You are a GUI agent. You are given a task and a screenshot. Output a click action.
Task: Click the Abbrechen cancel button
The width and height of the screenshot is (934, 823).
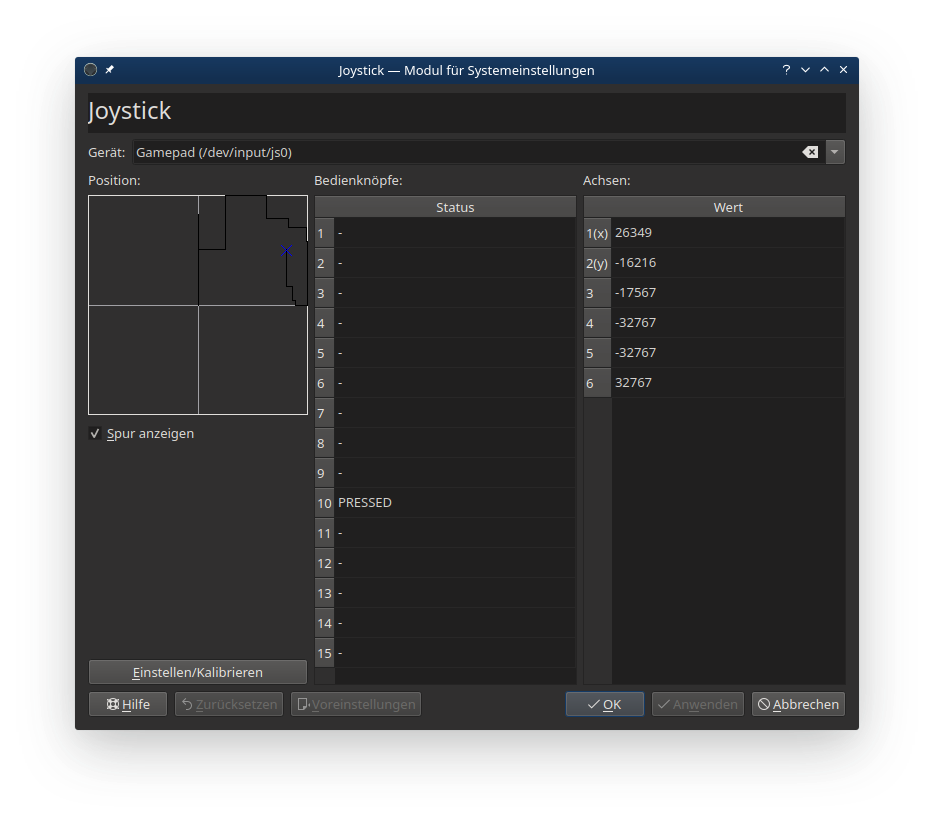798,704
